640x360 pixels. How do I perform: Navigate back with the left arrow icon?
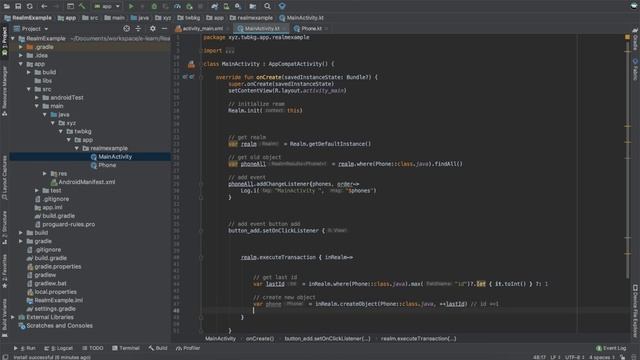click(44, 6)
